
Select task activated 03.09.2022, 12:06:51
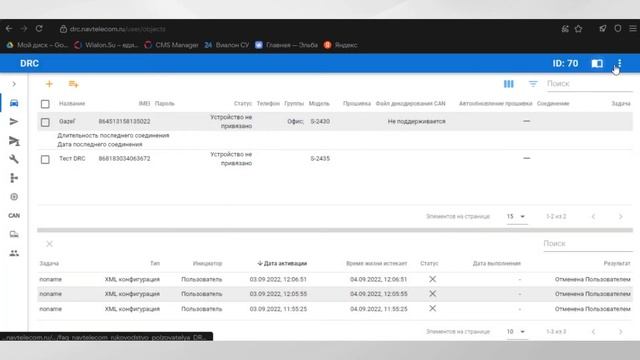pyautogui.click(x=278, y=279)
